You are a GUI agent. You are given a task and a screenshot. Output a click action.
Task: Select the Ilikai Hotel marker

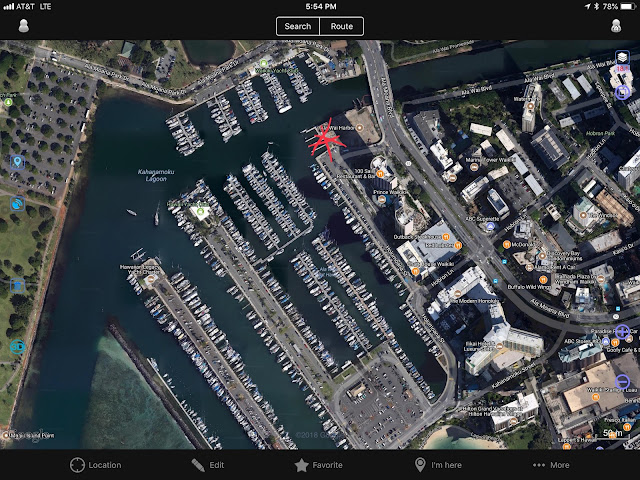pyautogui.click(x=499, y=345)
